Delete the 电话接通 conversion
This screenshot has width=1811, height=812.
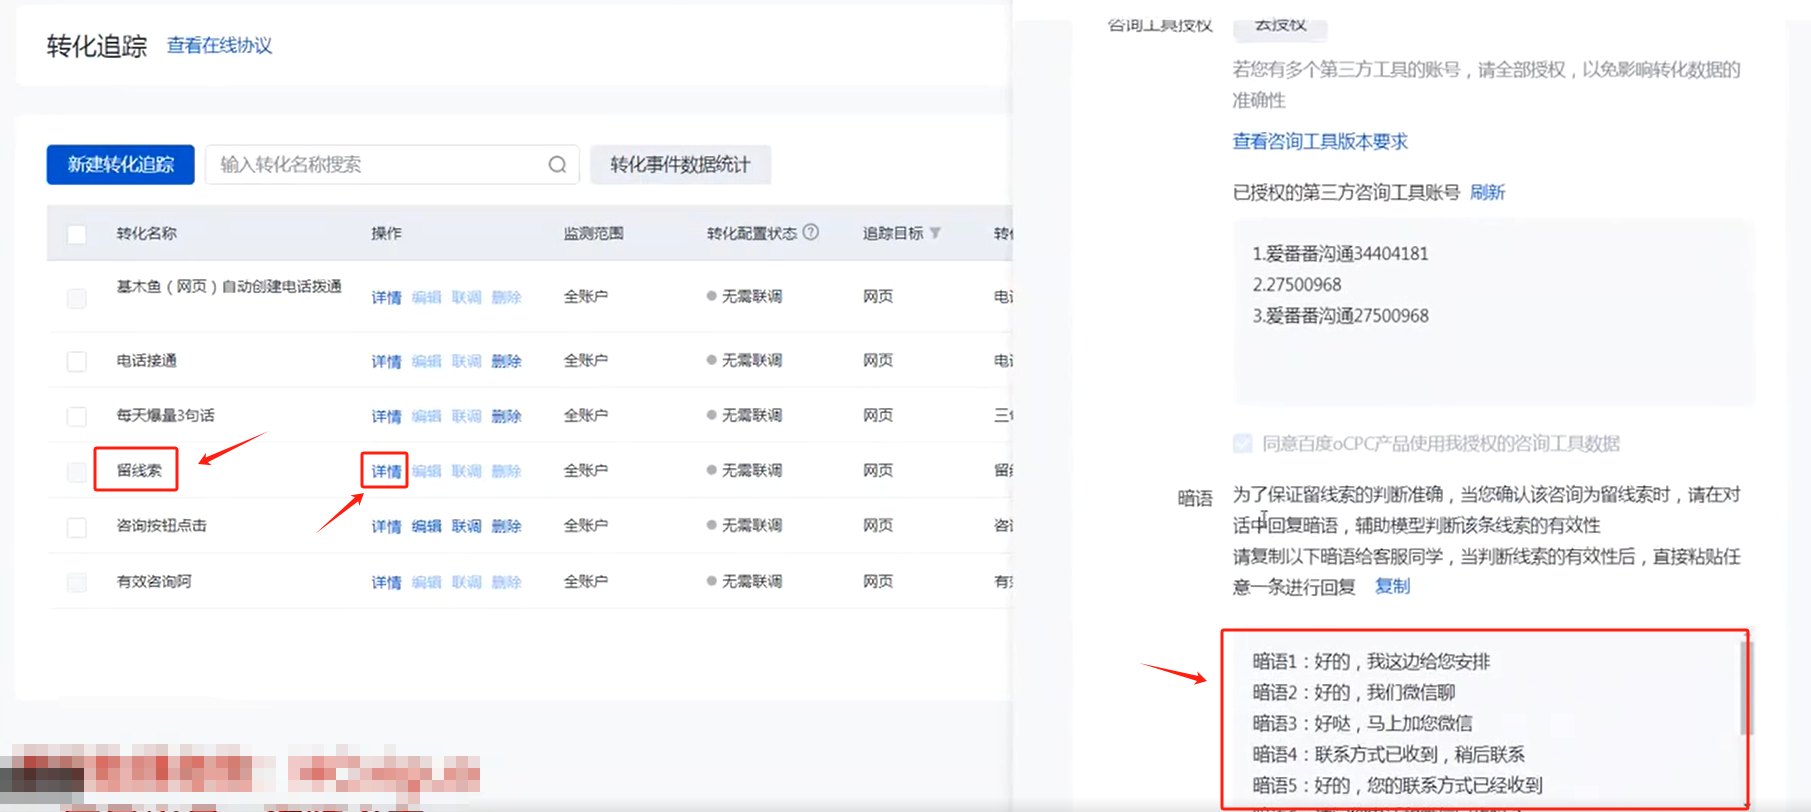pos(506,361)
